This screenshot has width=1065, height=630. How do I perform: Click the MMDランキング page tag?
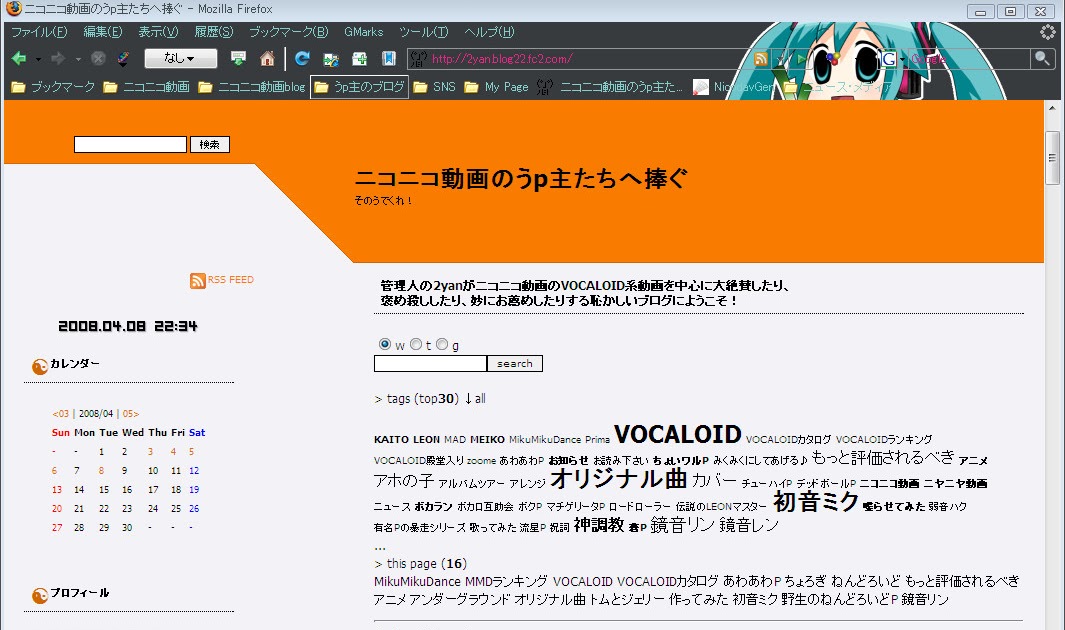pos(506,581)
